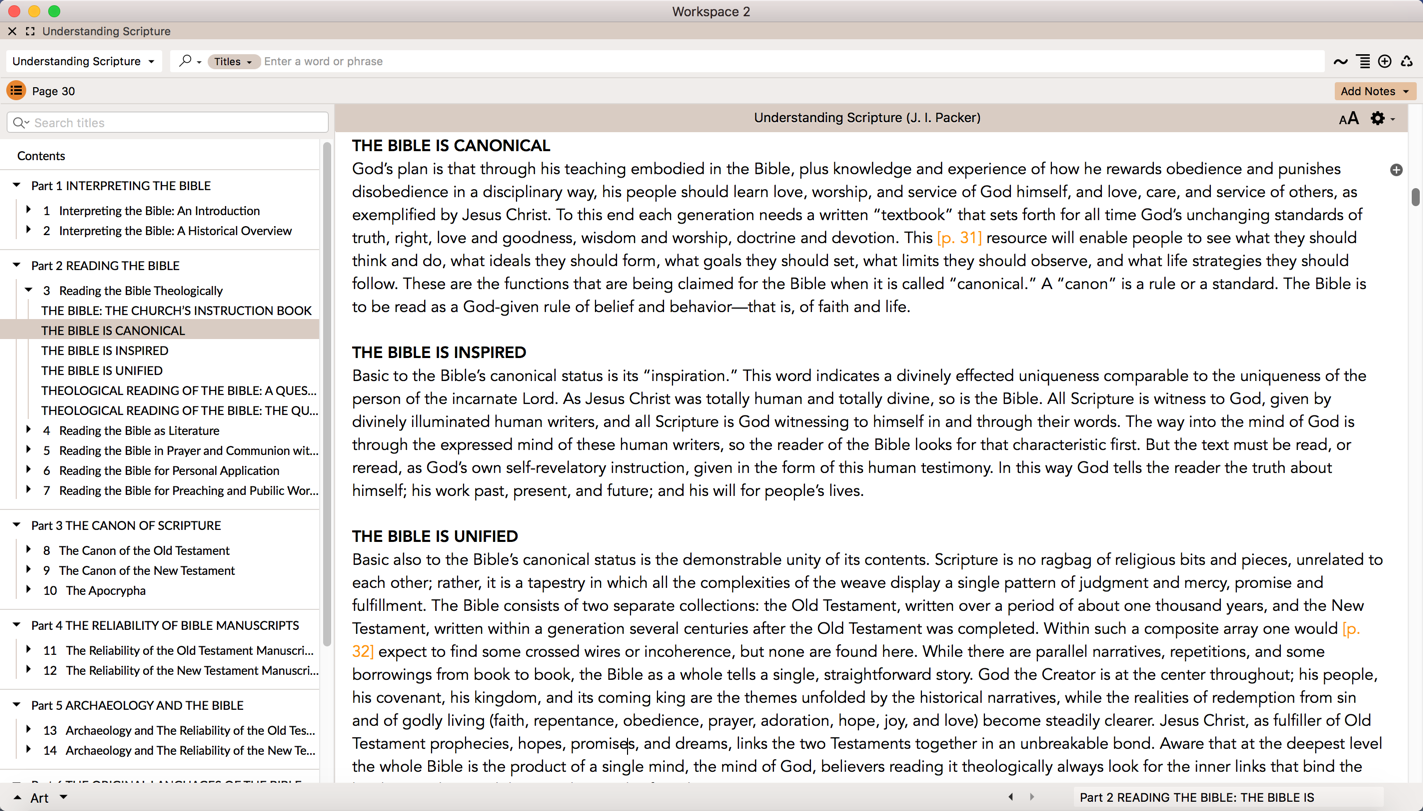Open the Understanding Scripture module dropdown
1423x811 pixels.
[83, 62]
